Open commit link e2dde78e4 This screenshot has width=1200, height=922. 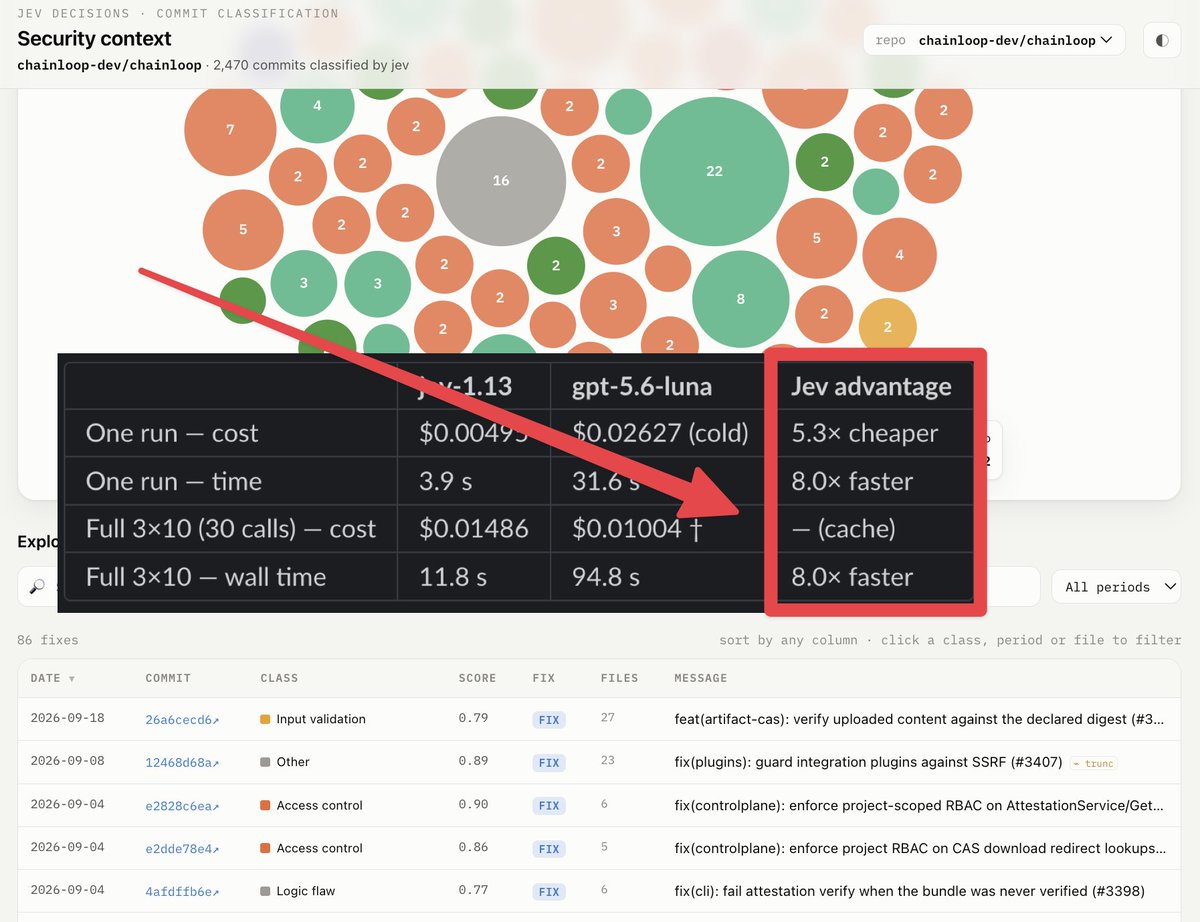point(182,848)
